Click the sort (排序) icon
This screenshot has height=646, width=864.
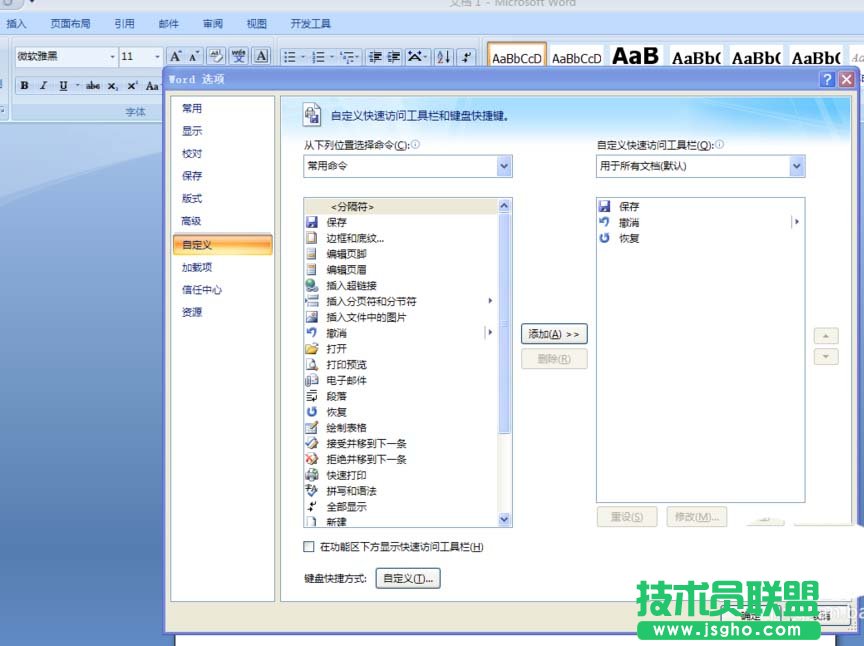coord(445,57)
